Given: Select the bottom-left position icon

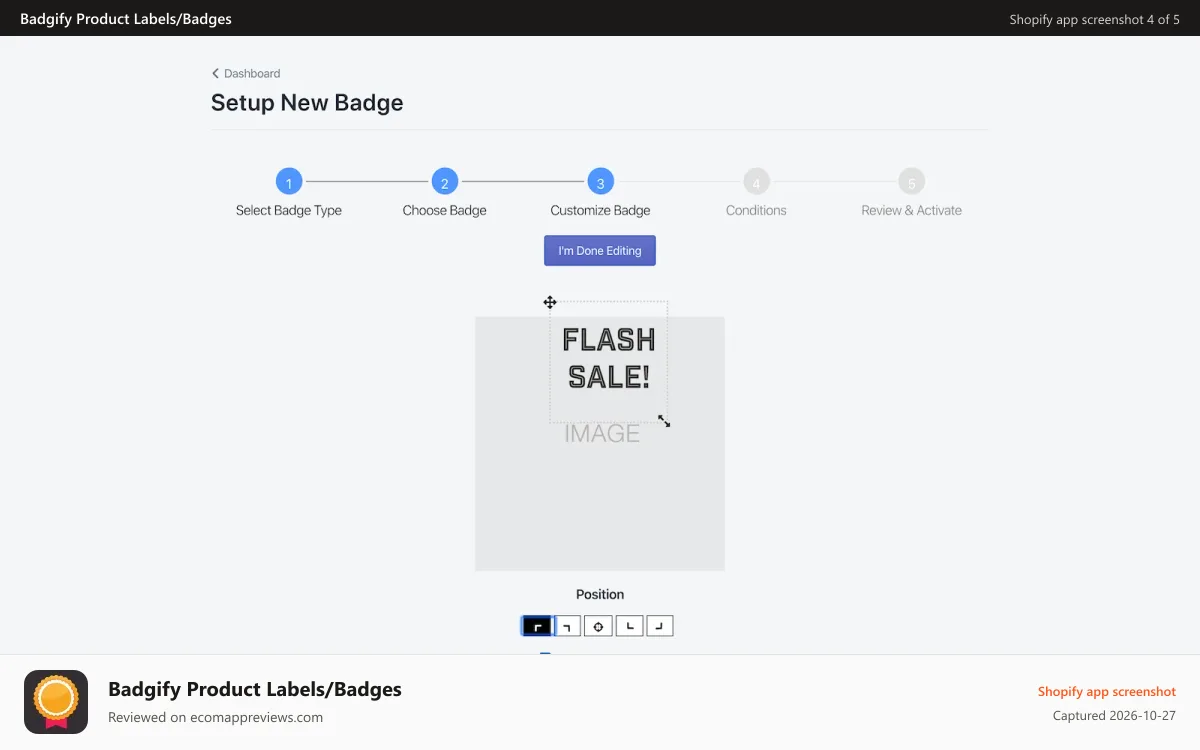Looking at the screenshot, I should [x=629, y=626].
